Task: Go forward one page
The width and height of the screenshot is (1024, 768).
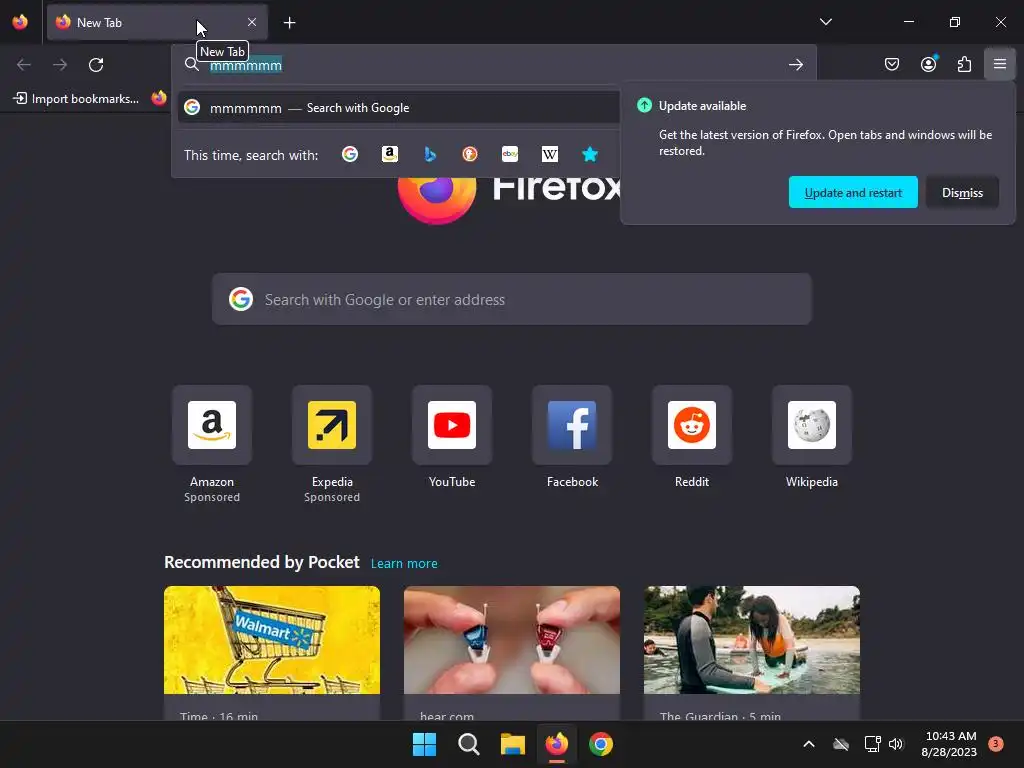Action: click(60, 65)
